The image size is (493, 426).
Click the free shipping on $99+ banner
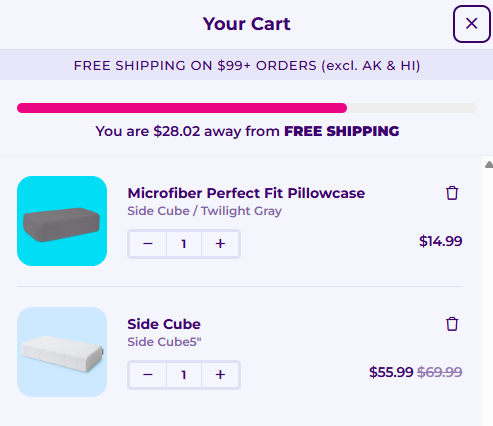coord(247,65)
